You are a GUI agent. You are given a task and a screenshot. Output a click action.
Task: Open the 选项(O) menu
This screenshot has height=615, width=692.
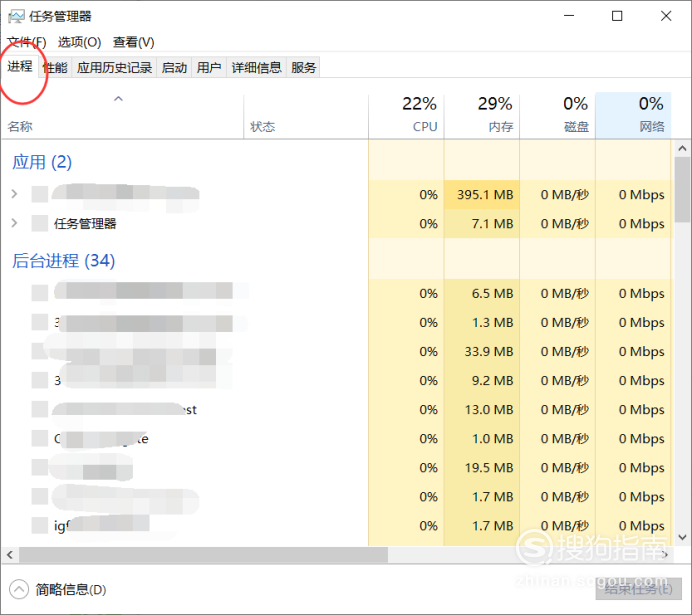click(79, 42)
